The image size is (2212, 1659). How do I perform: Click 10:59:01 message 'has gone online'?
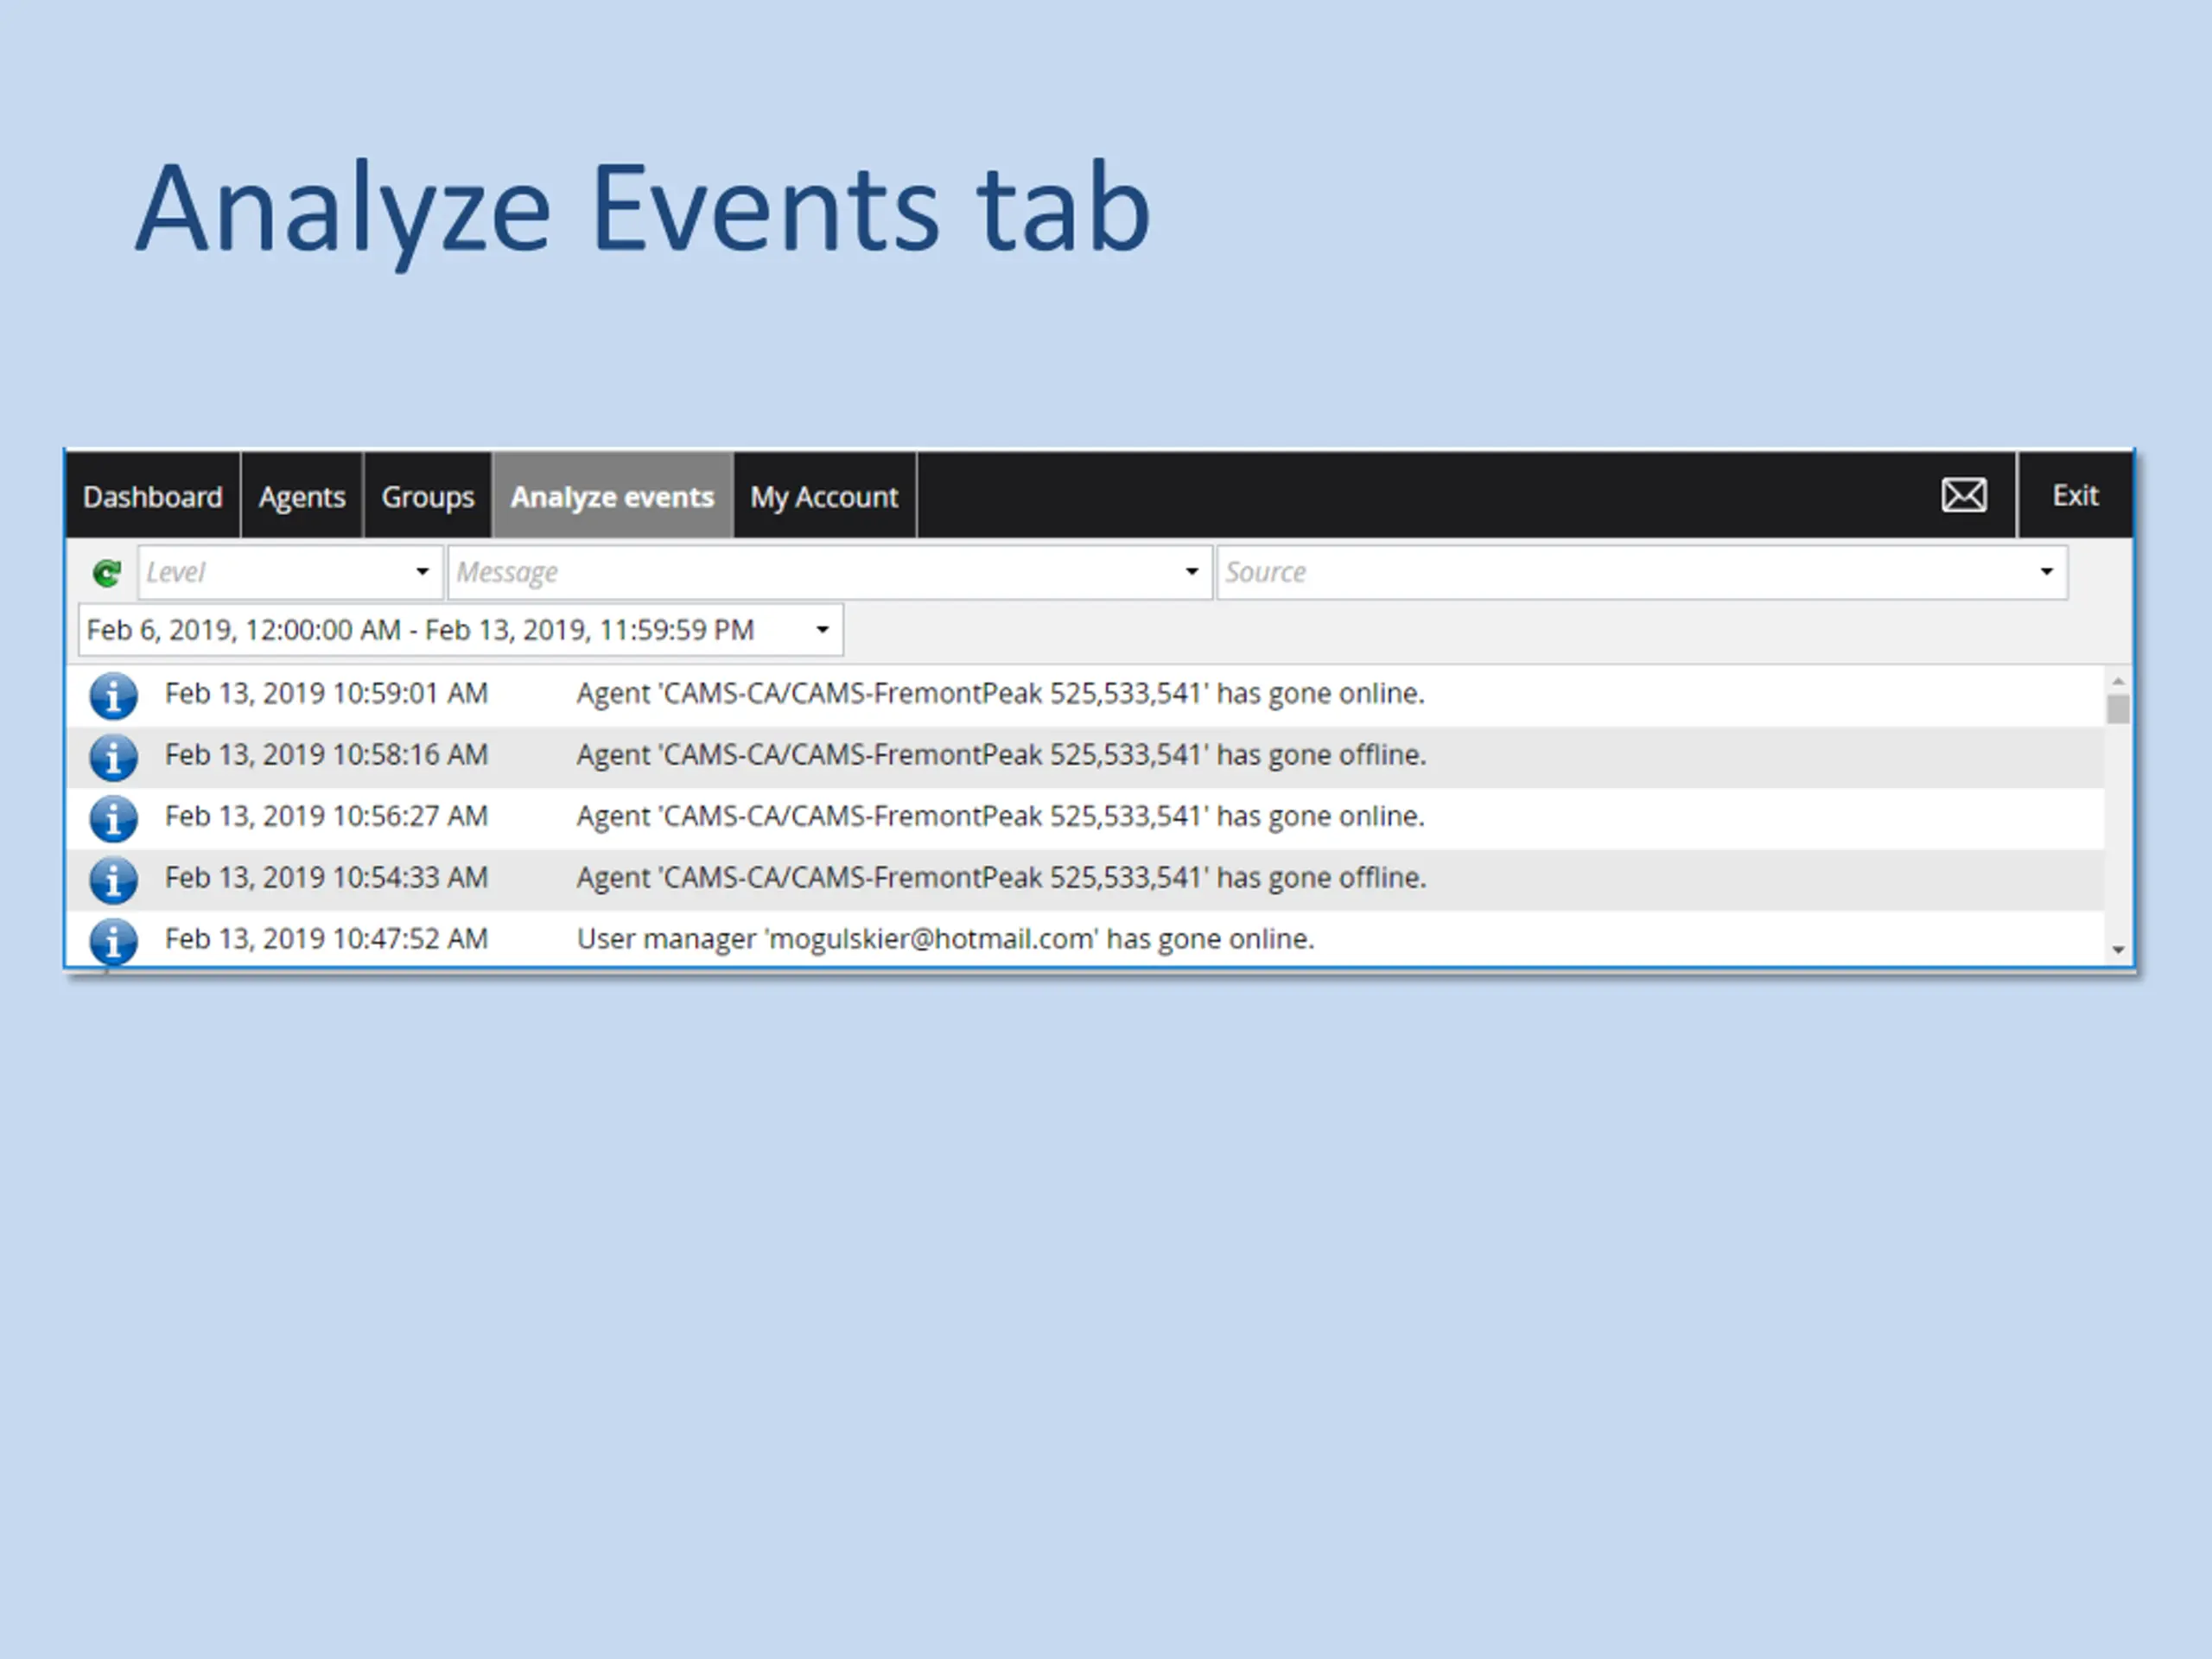[1000, 694]
